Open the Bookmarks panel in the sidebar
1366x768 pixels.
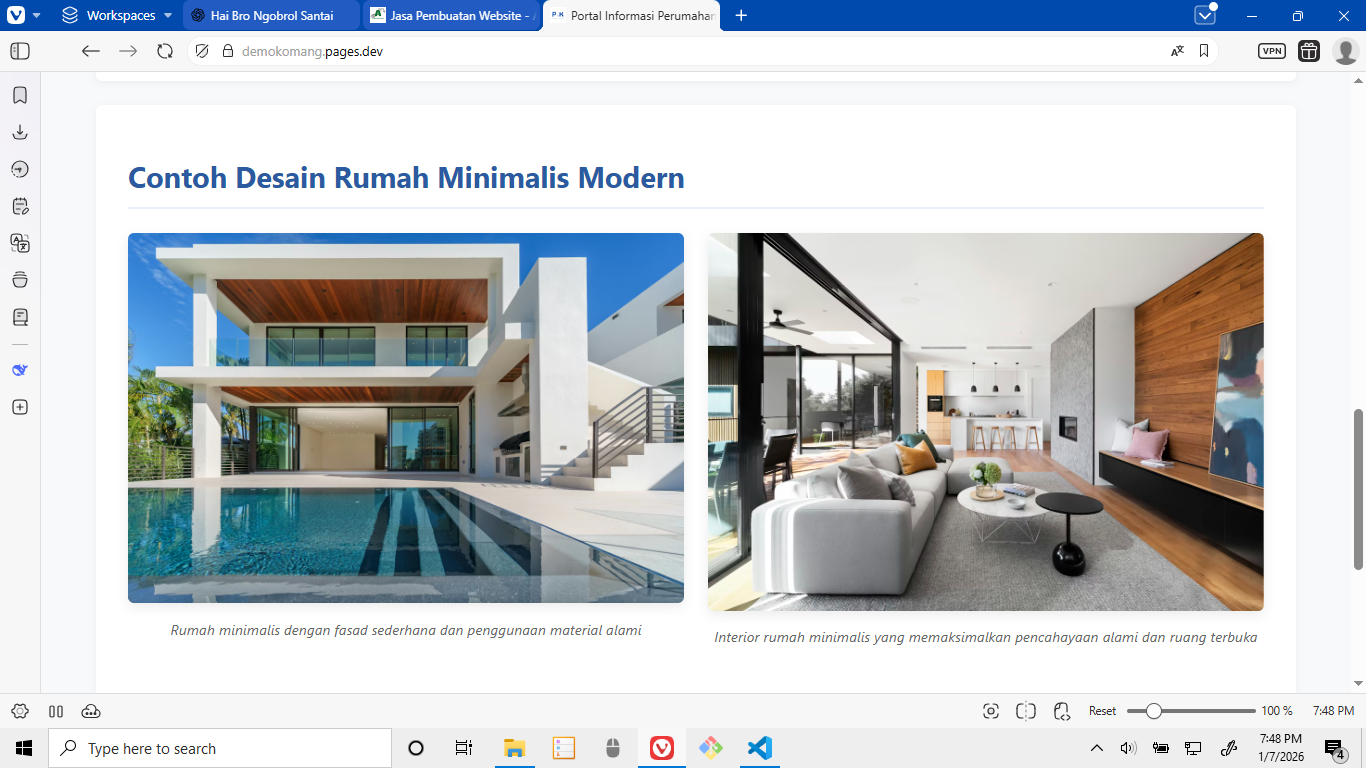pyautogui.click(x=19, y=95)
